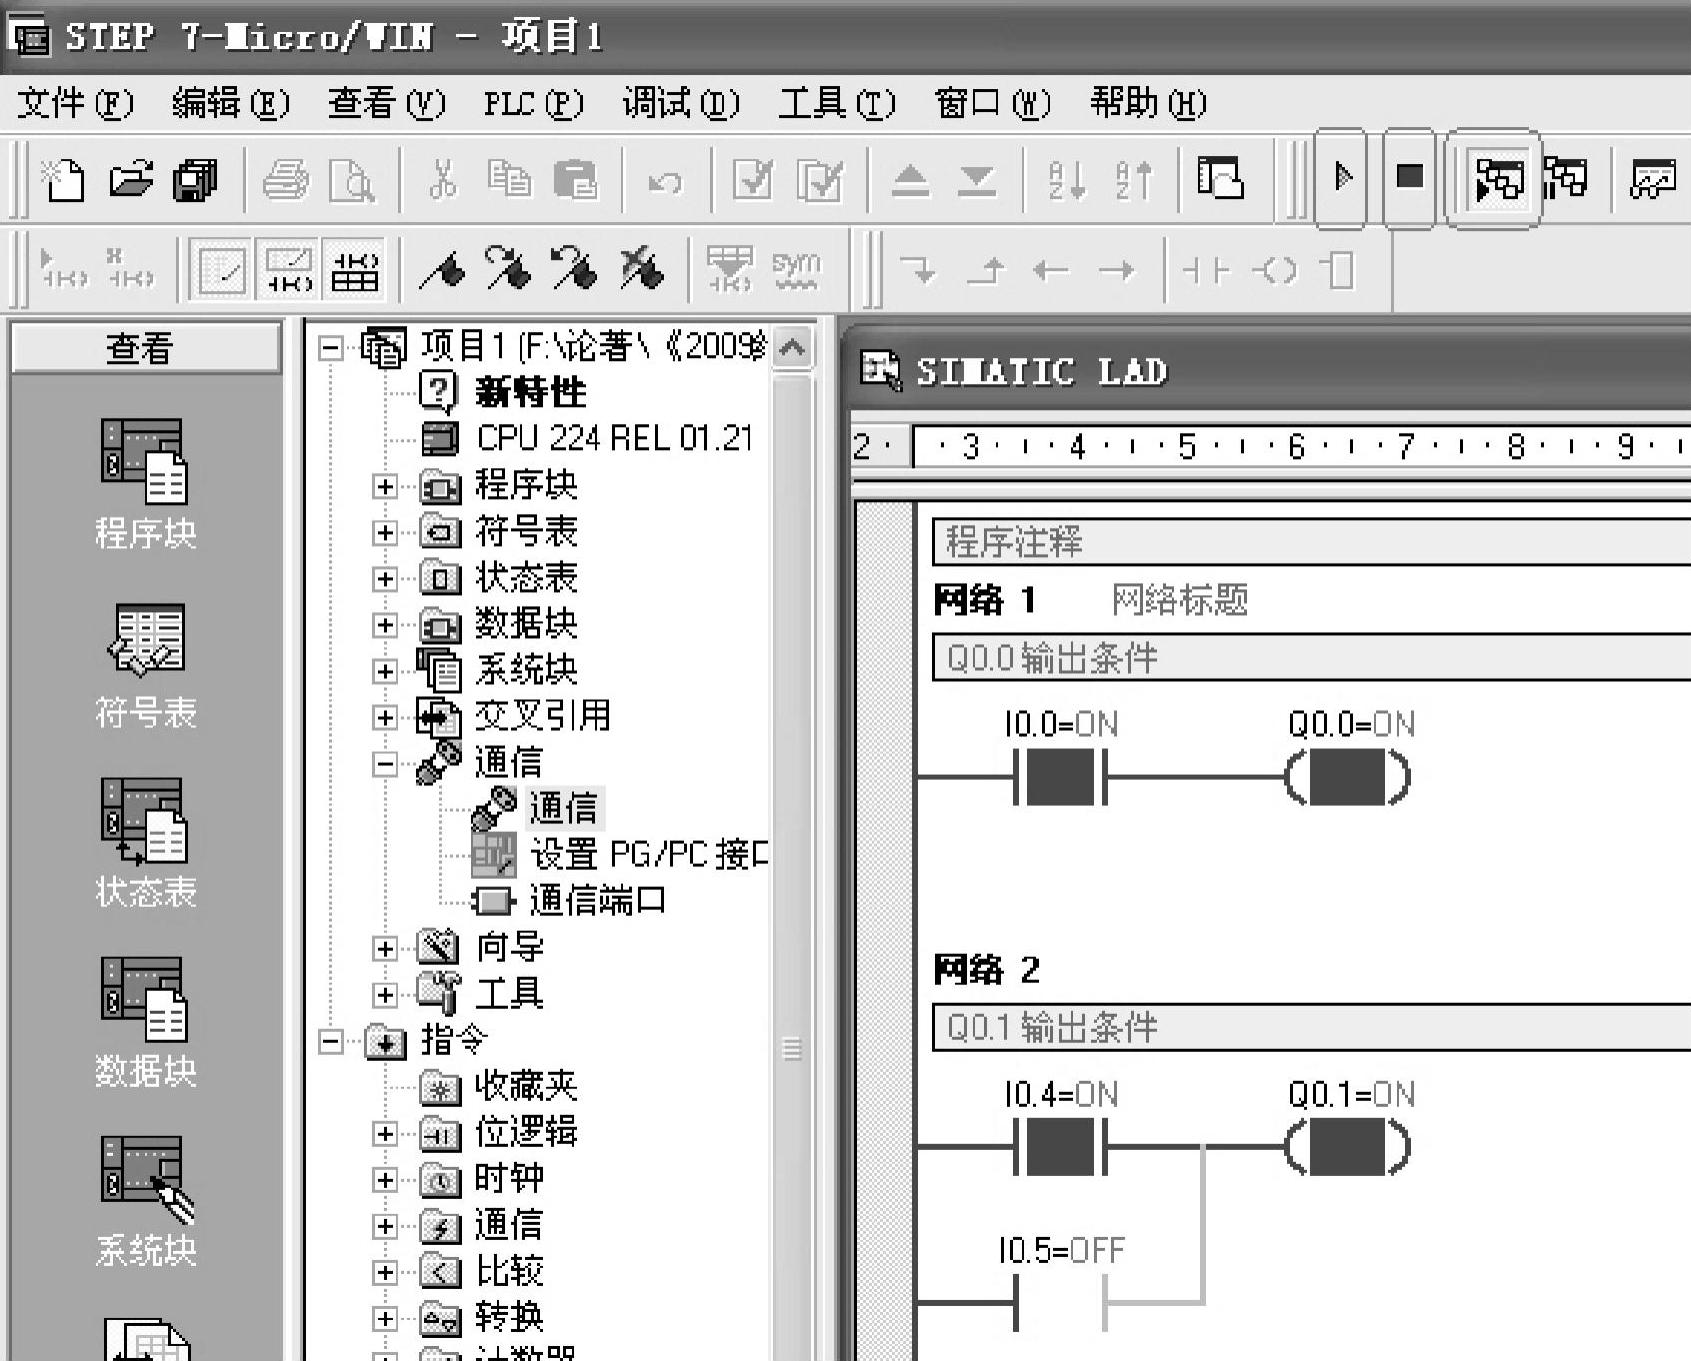Open the 文件 menu
Viewport: 1691px width, 1361px height.
pyautogui.click(x=75, y=104)
